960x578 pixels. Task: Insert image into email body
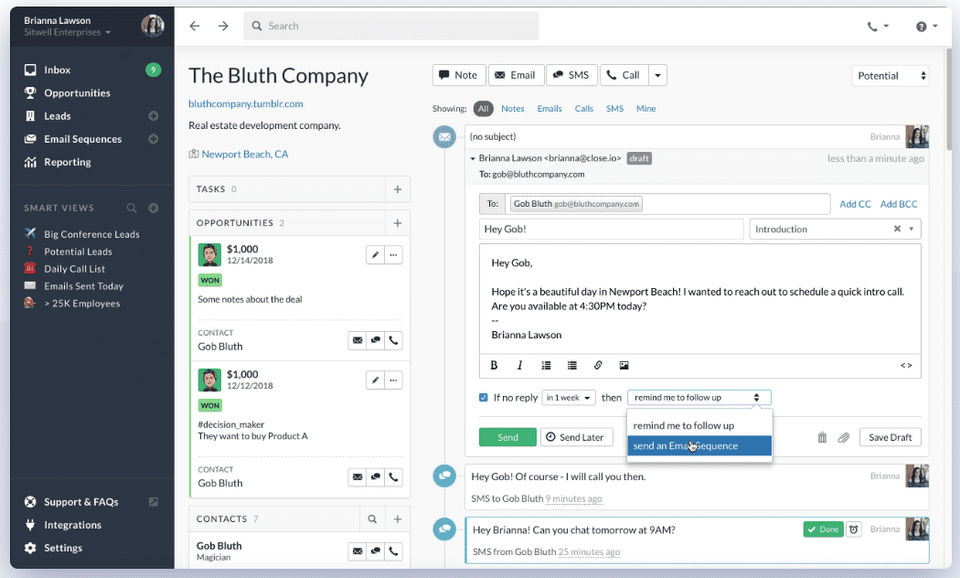click(624, 365)
